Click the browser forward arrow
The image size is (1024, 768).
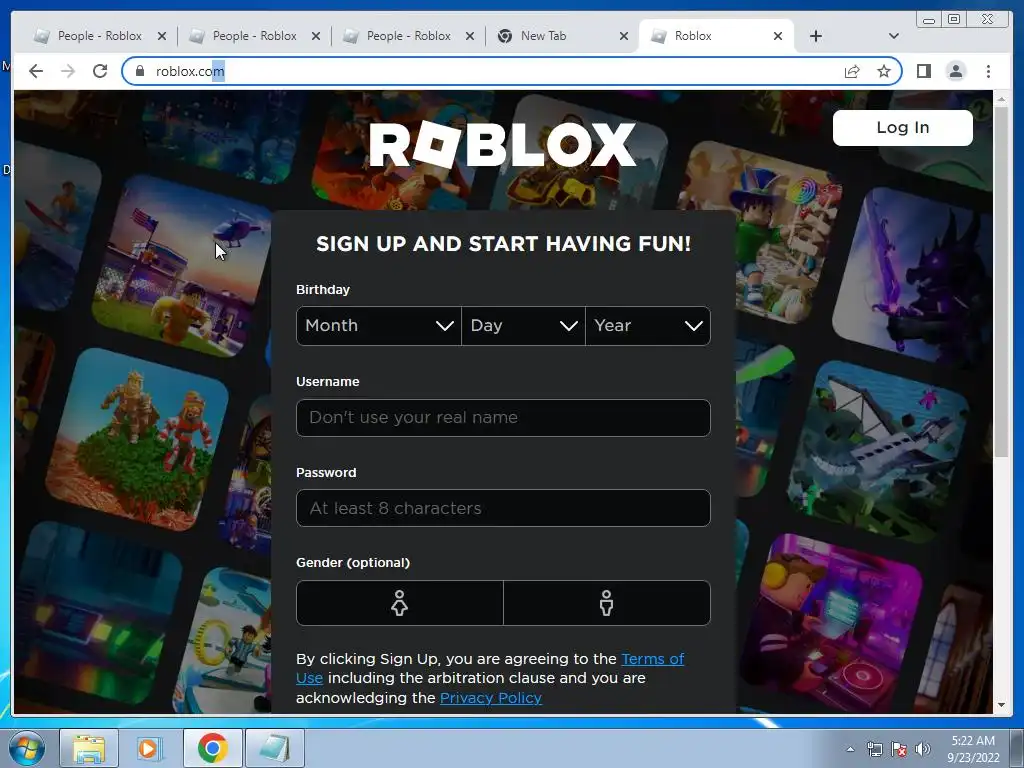[x=68, y=71]
